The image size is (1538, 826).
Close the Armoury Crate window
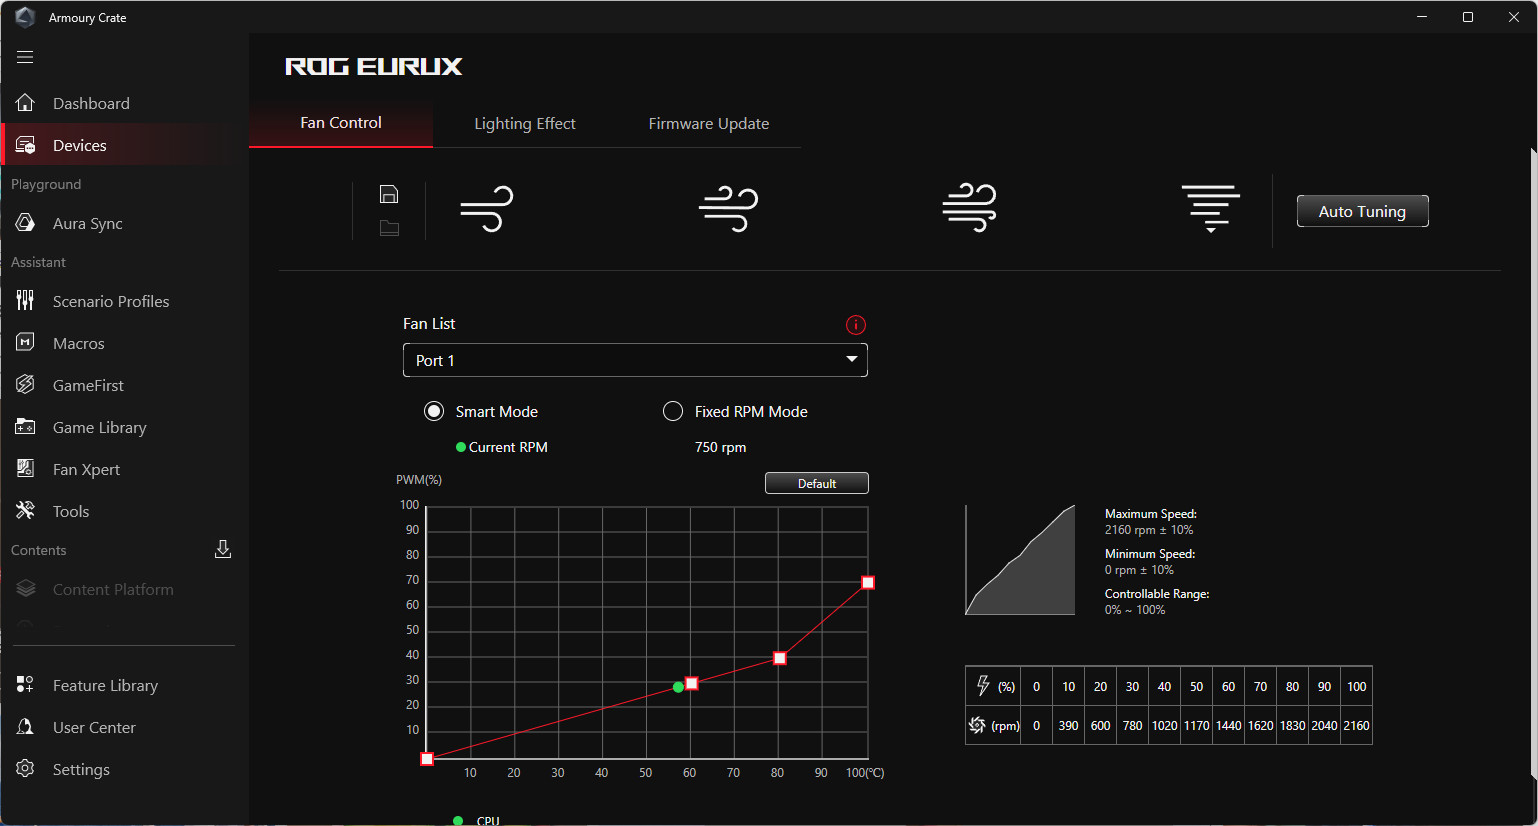coord(1514,17)
